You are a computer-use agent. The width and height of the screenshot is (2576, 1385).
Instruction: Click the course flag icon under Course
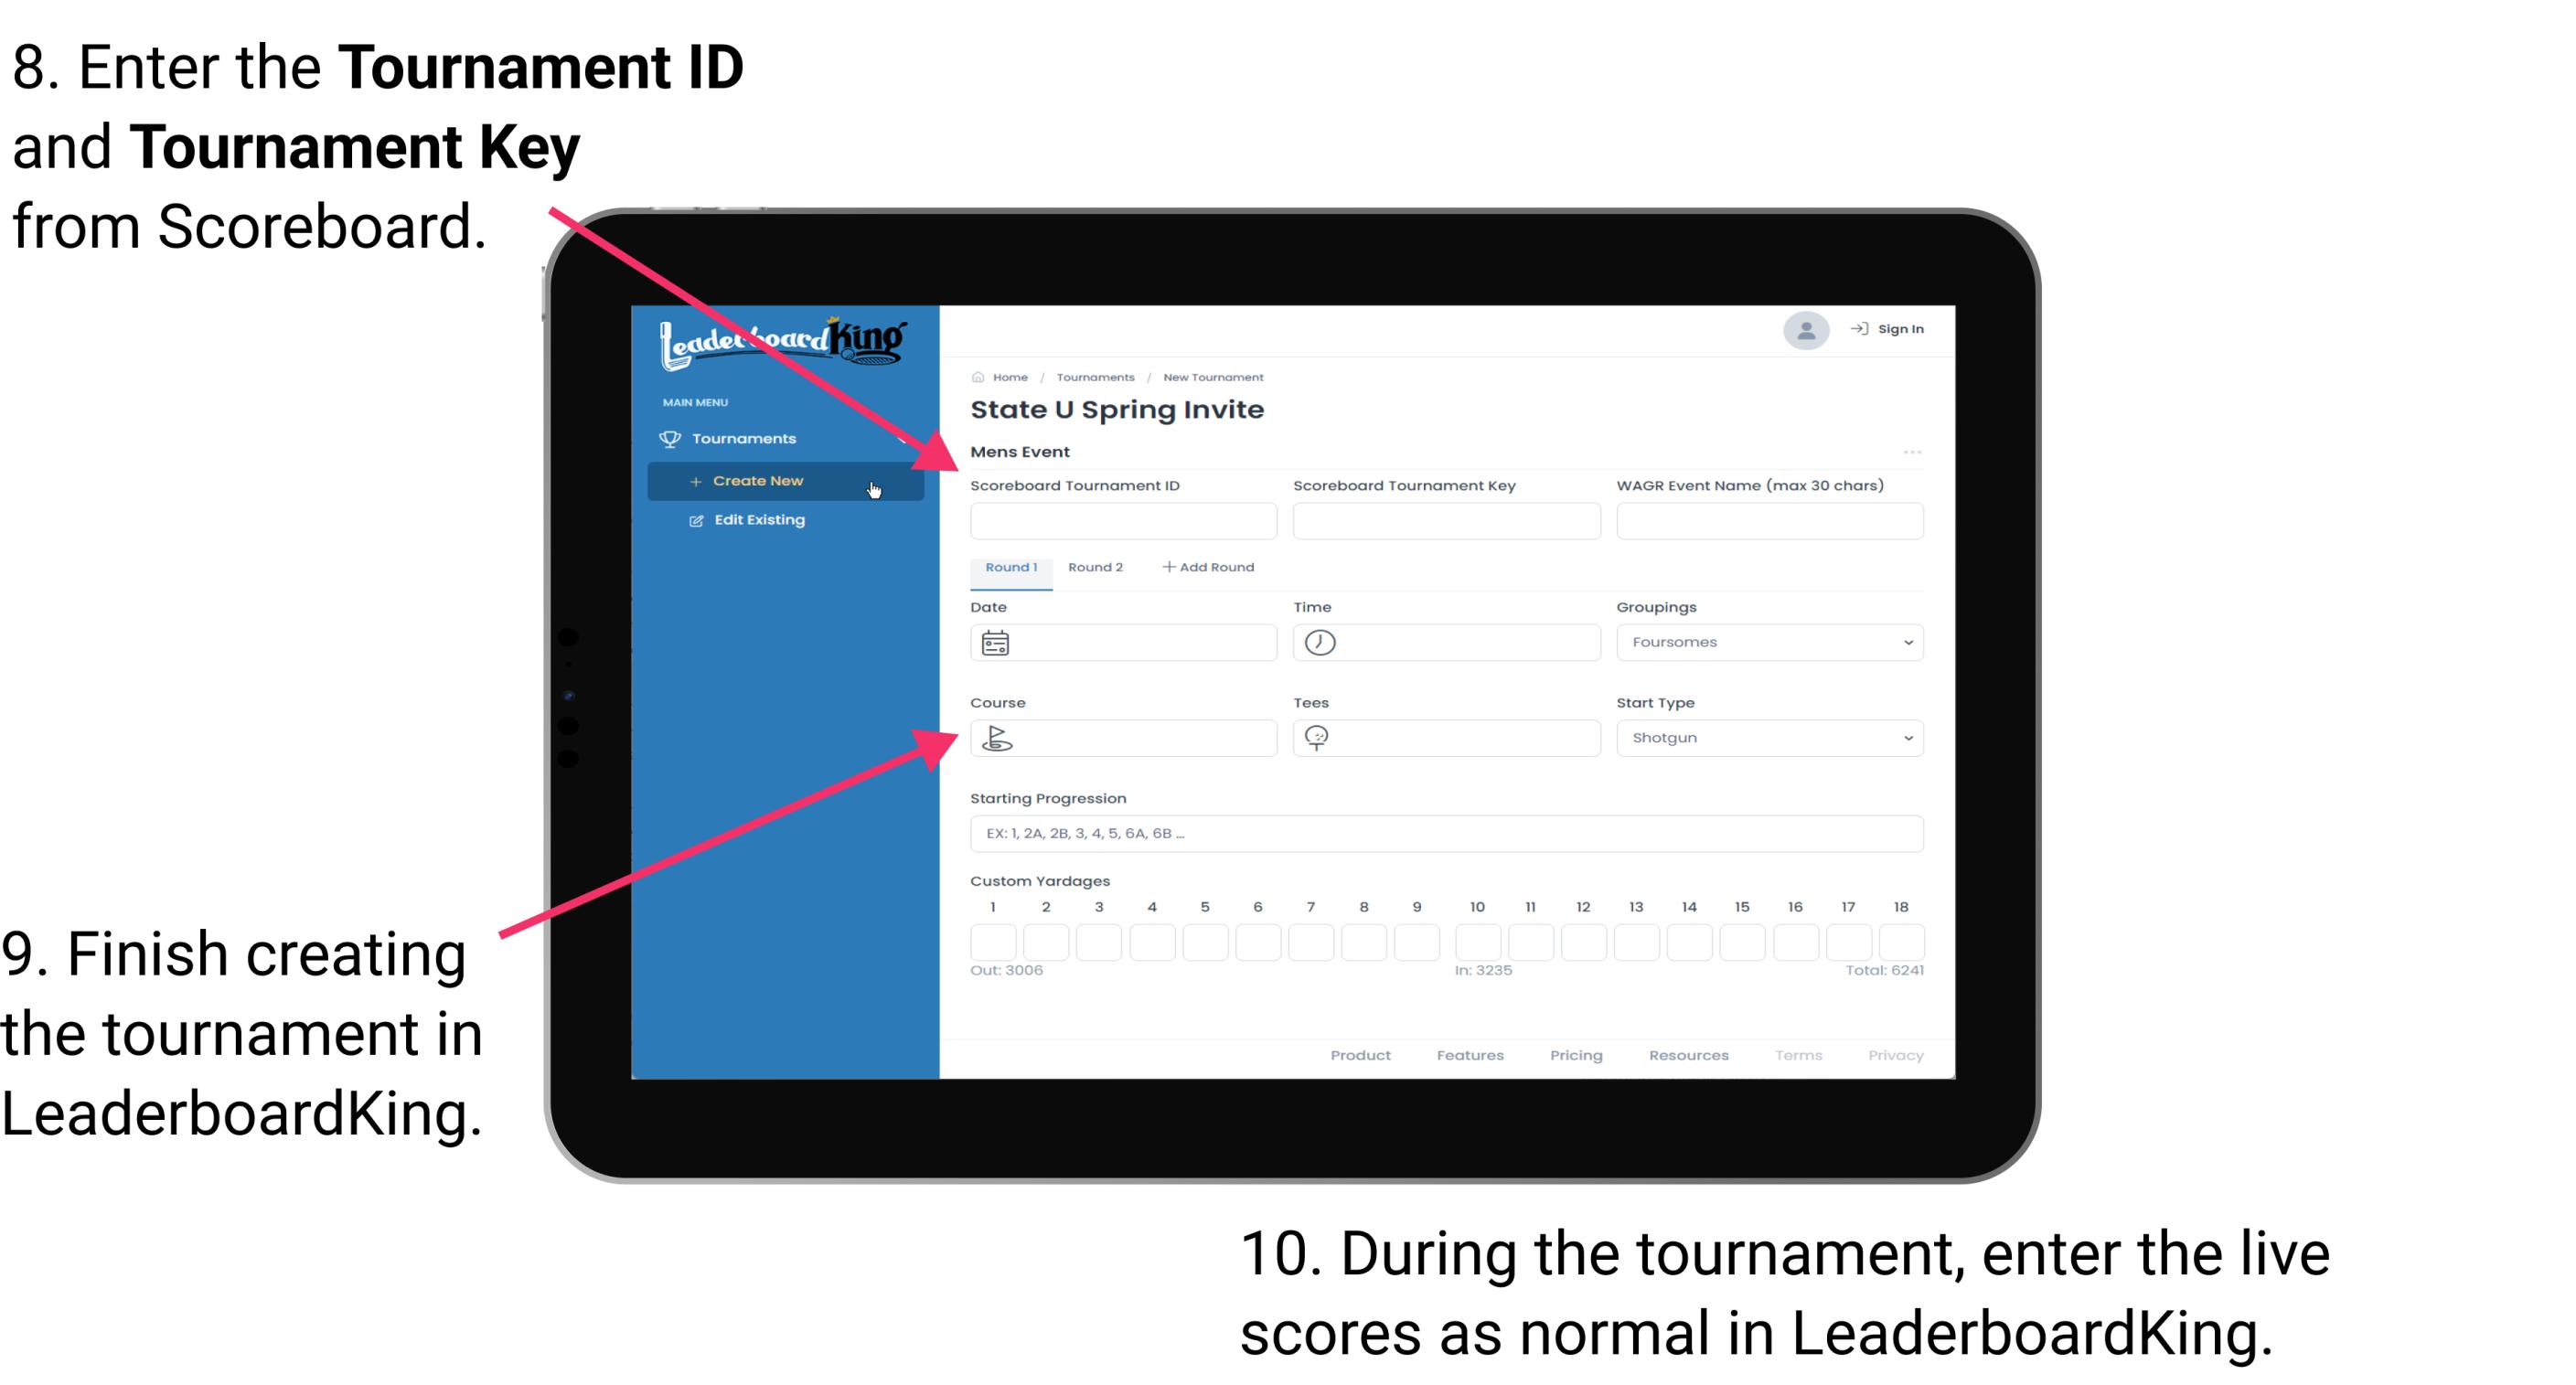point(998,737)
